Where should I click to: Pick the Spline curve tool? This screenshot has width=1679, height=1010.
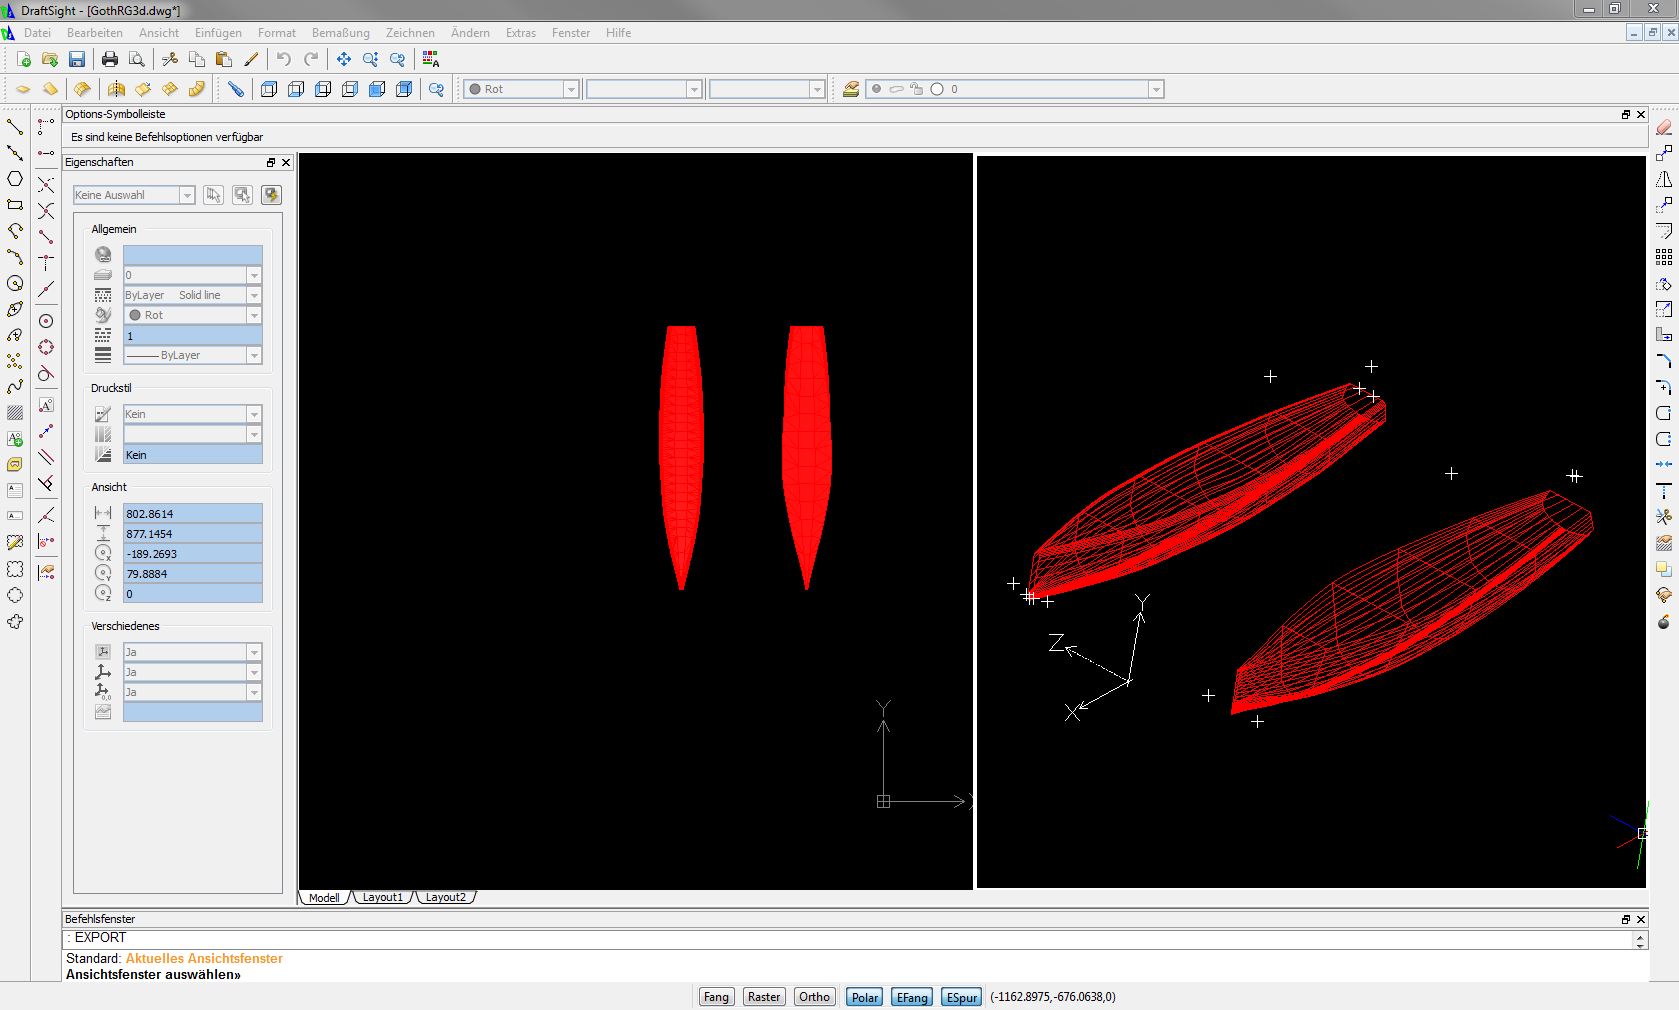point(15,387)
